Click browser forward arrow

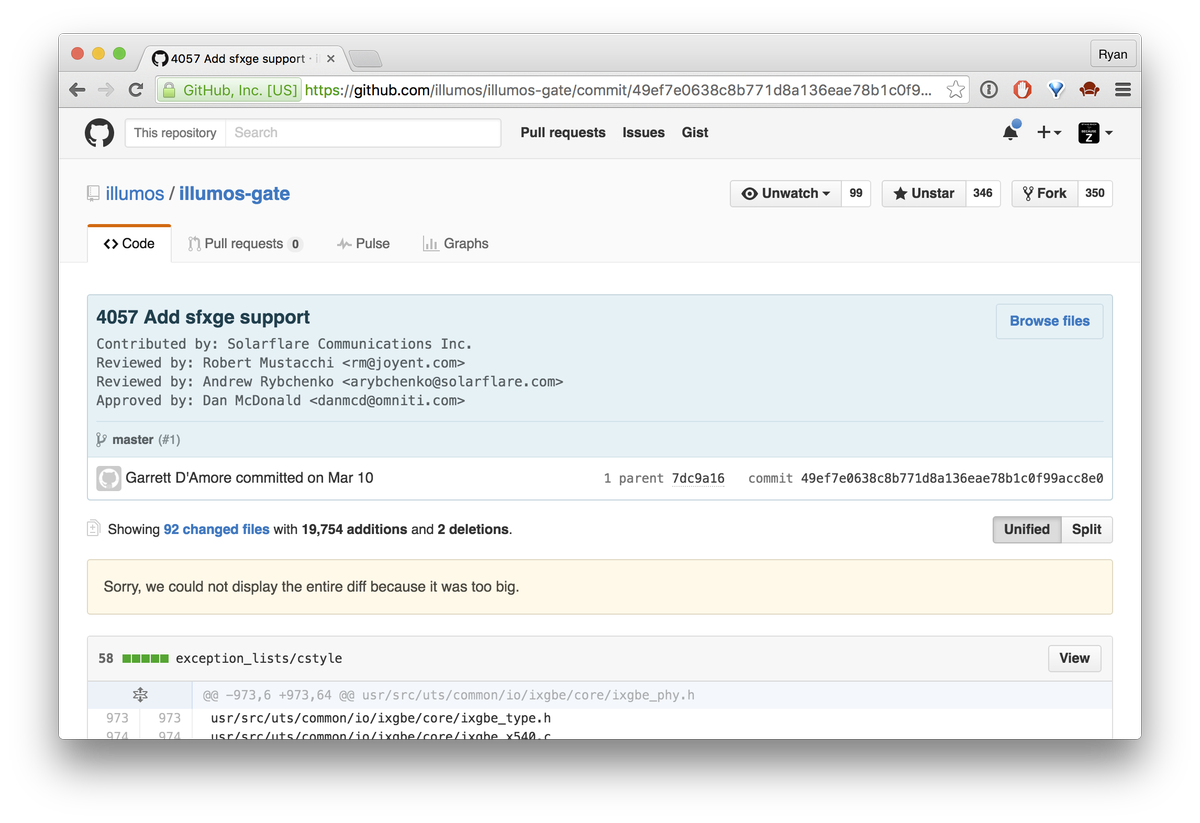coord(106,90)
